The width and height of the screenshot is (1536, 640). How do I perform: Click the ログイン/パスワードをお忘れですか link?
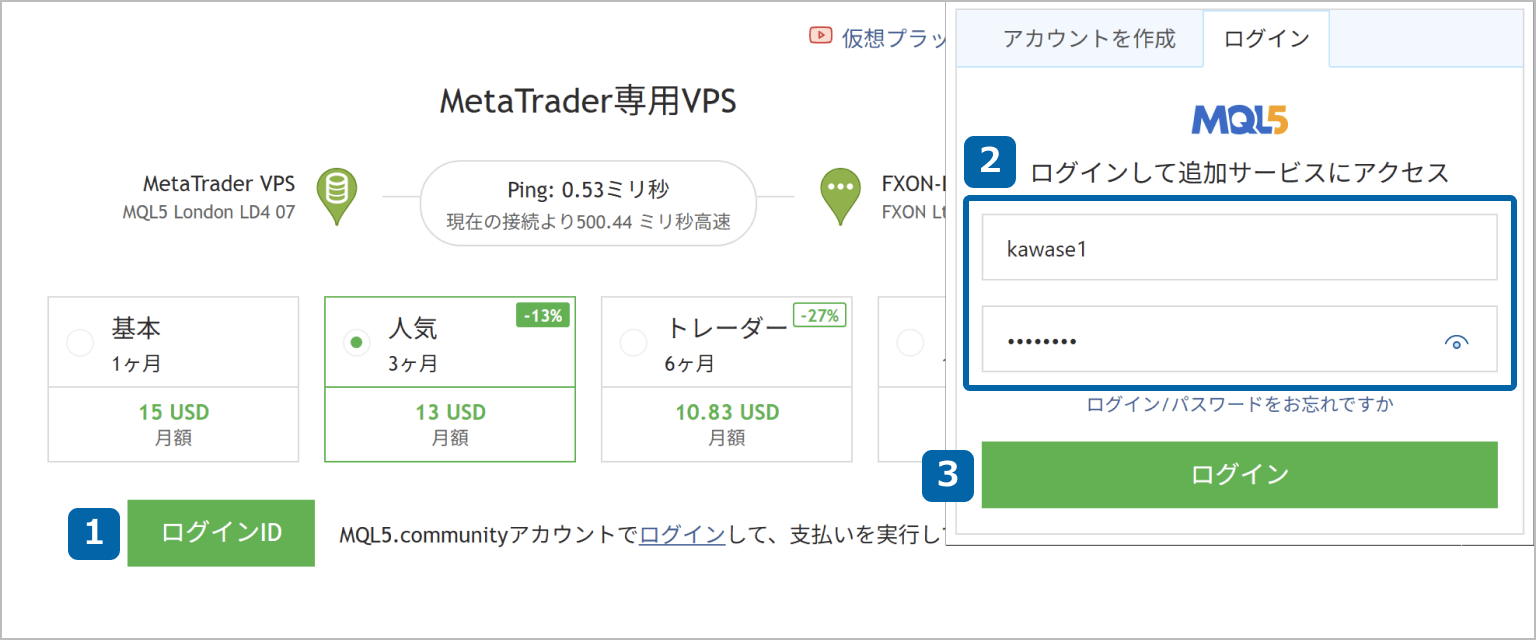1239,402
